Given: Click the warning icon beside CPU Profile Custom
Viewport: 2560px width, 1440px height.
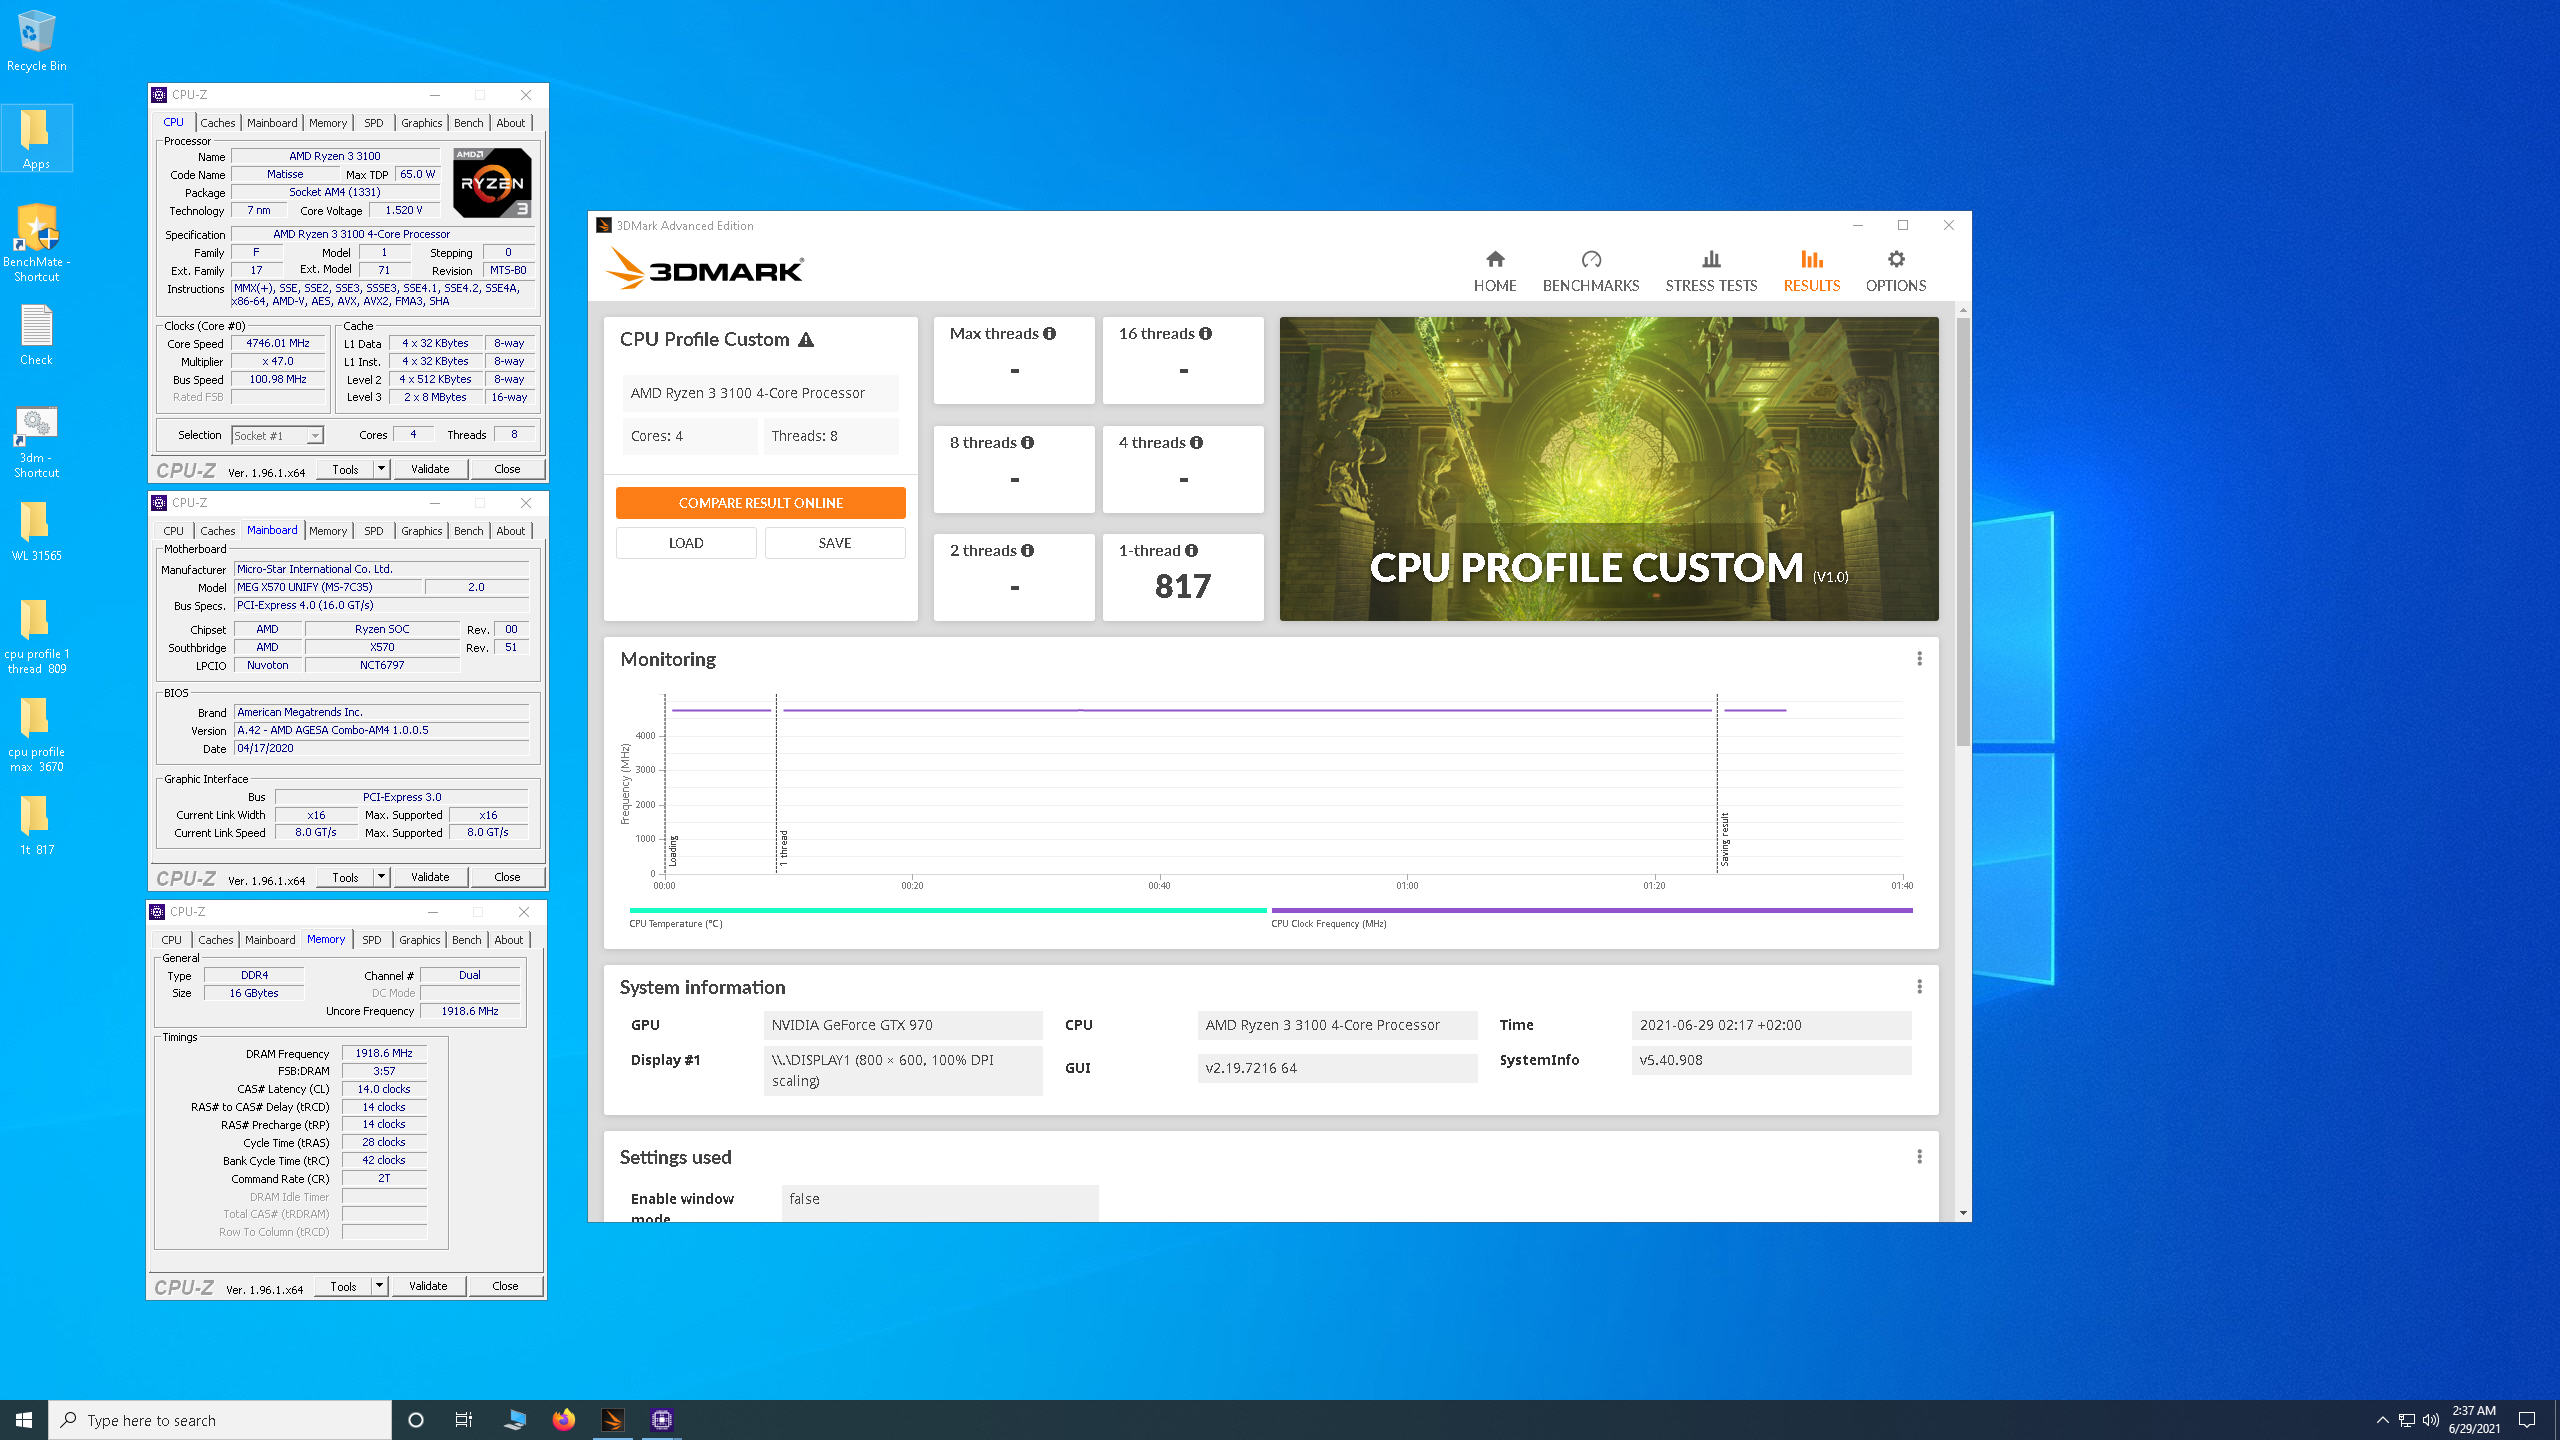Looking at the screenshot, I should click(806, 340).
